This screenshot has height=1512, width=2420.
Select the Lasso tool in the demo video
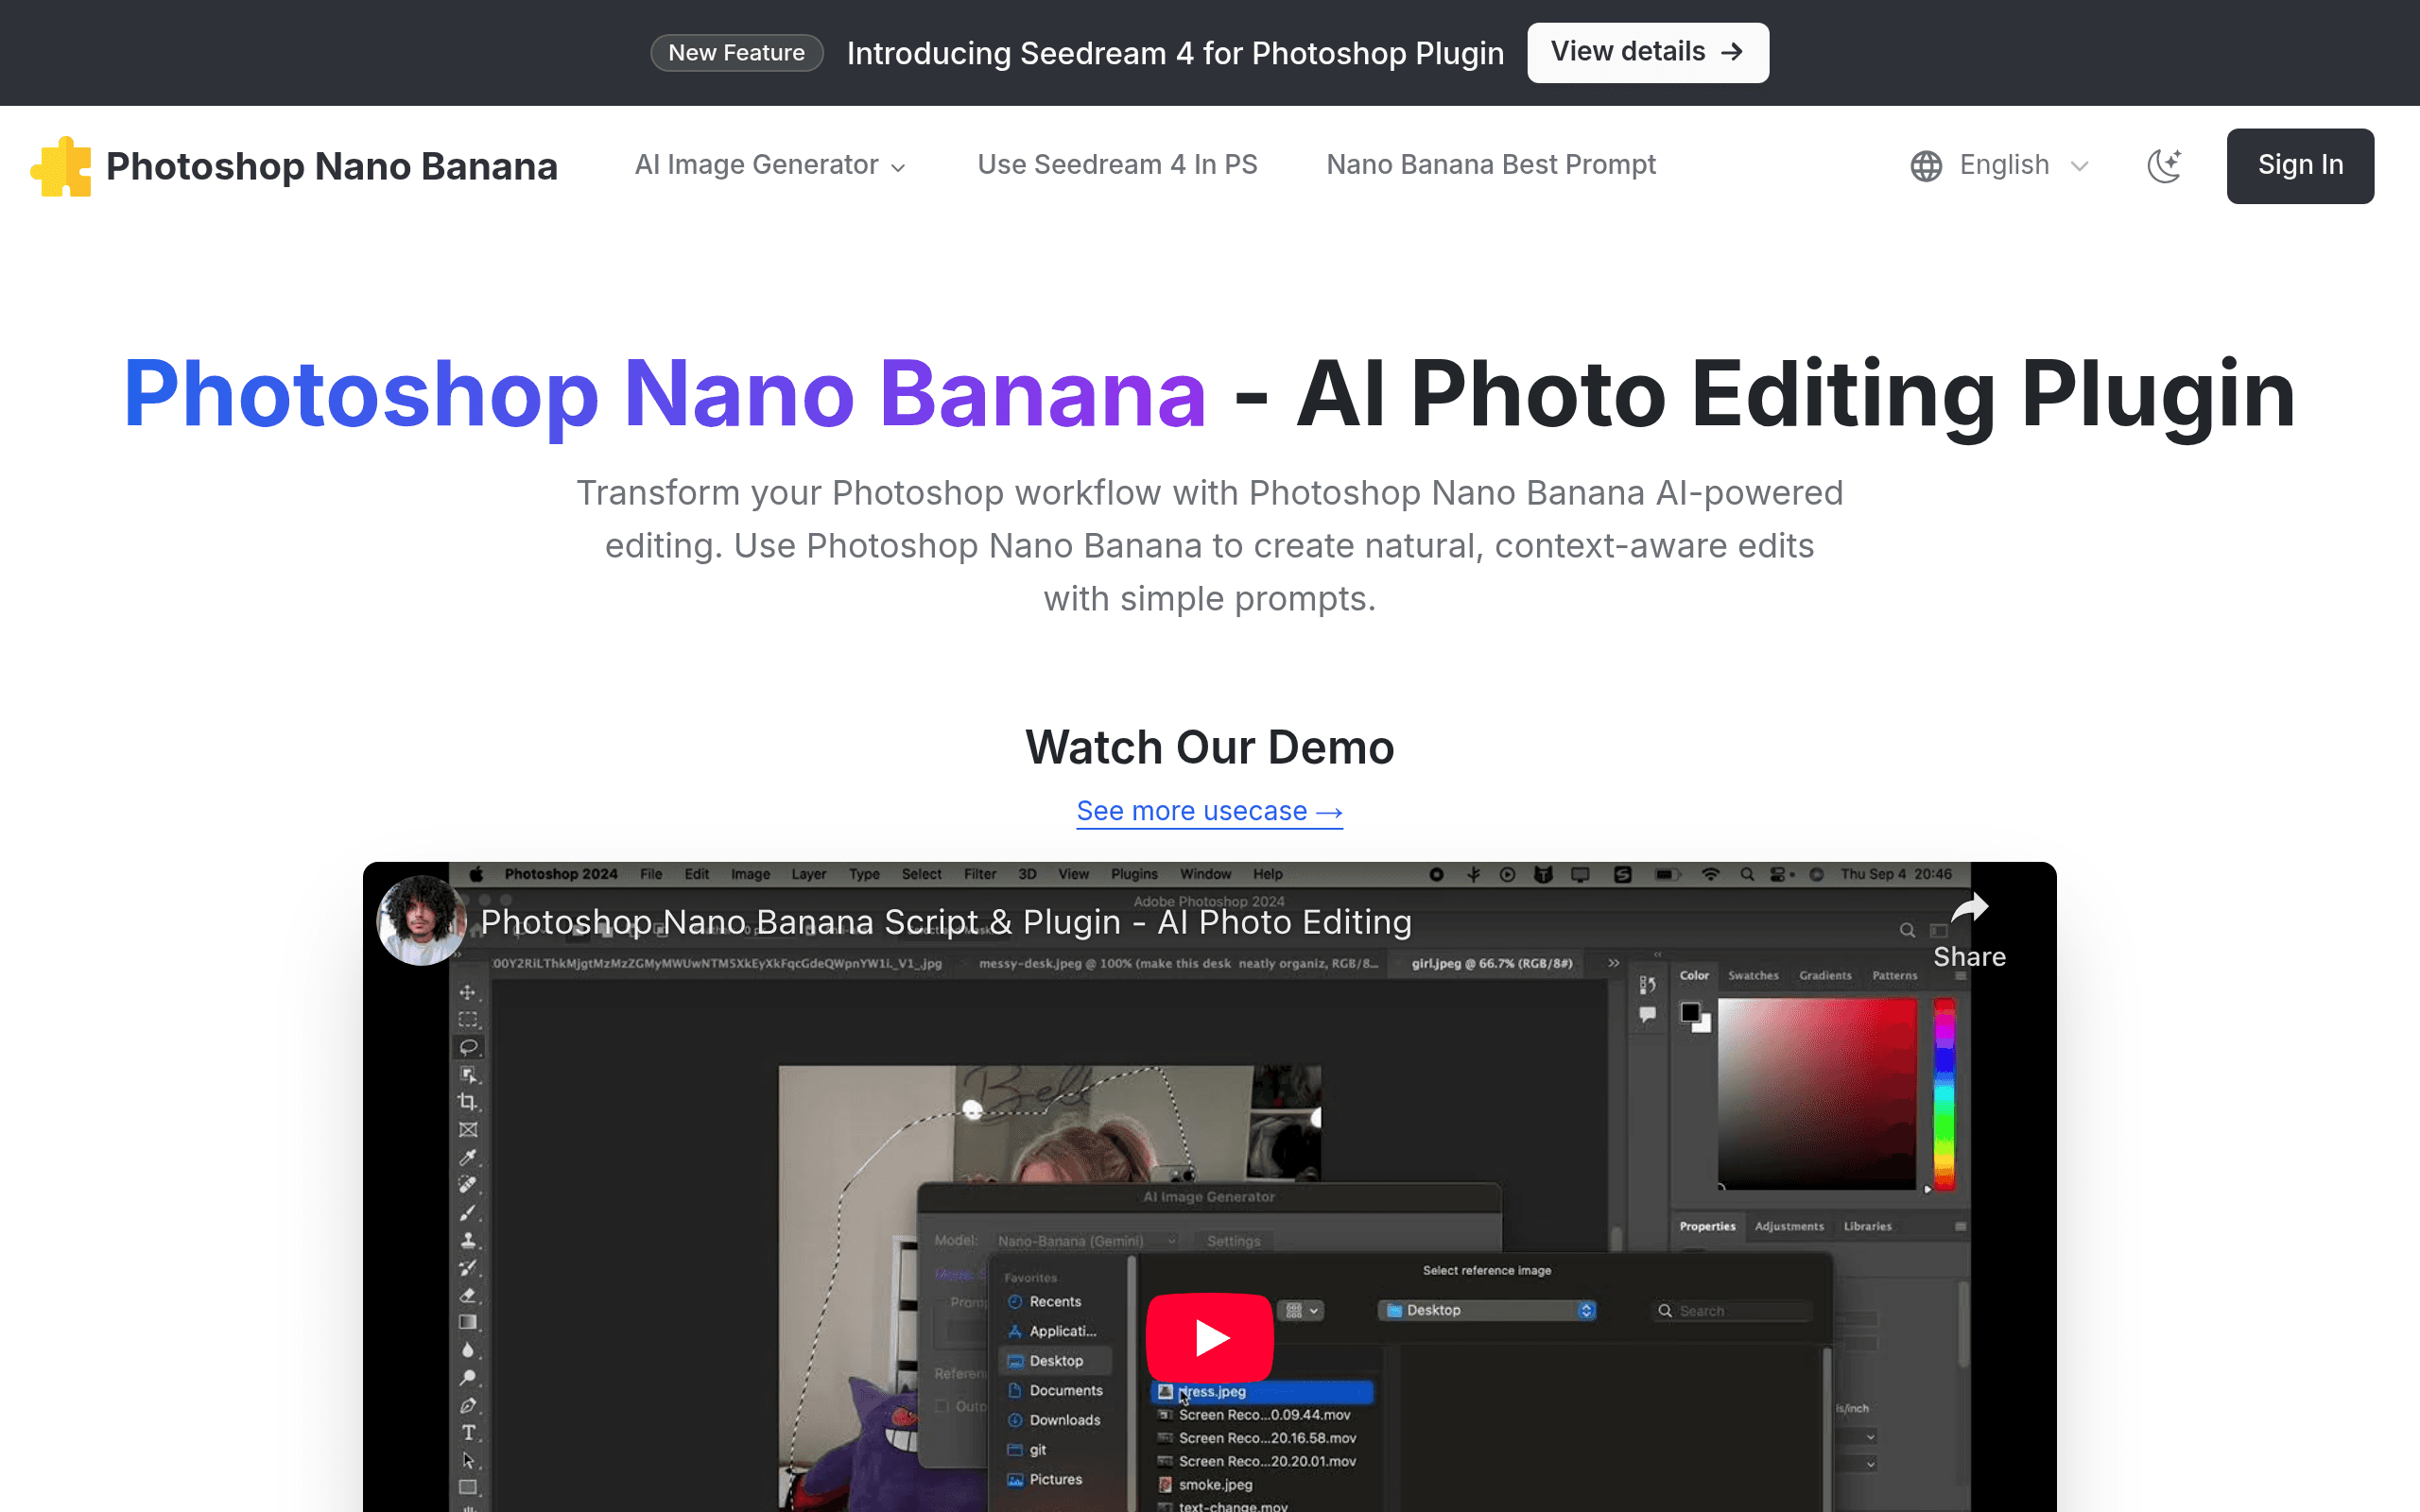tap(467, 1047)
